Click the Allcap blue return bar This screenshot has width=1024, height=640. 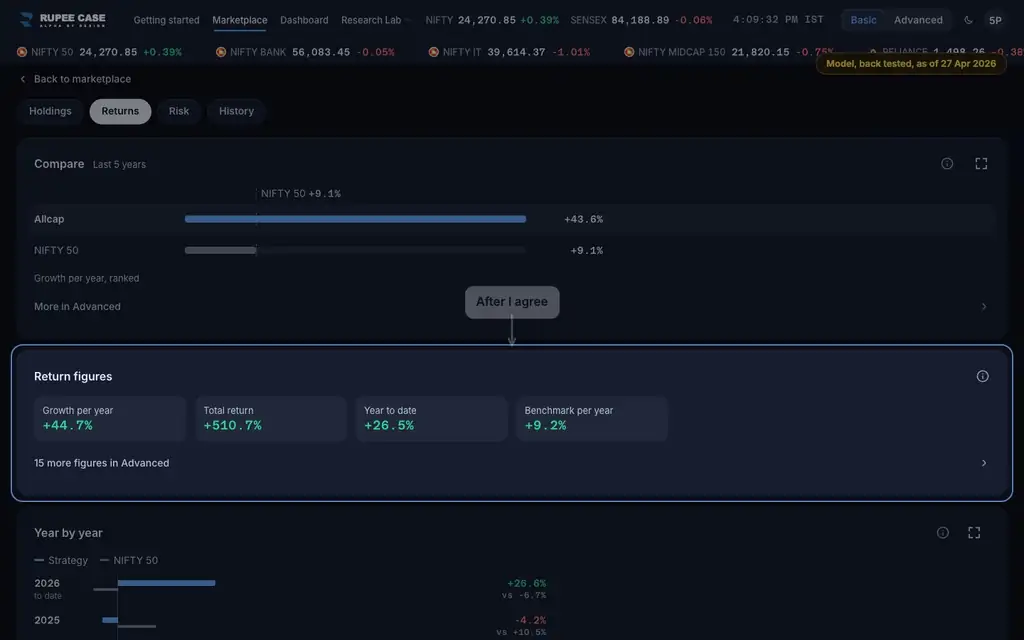click(x=355, y=219)
